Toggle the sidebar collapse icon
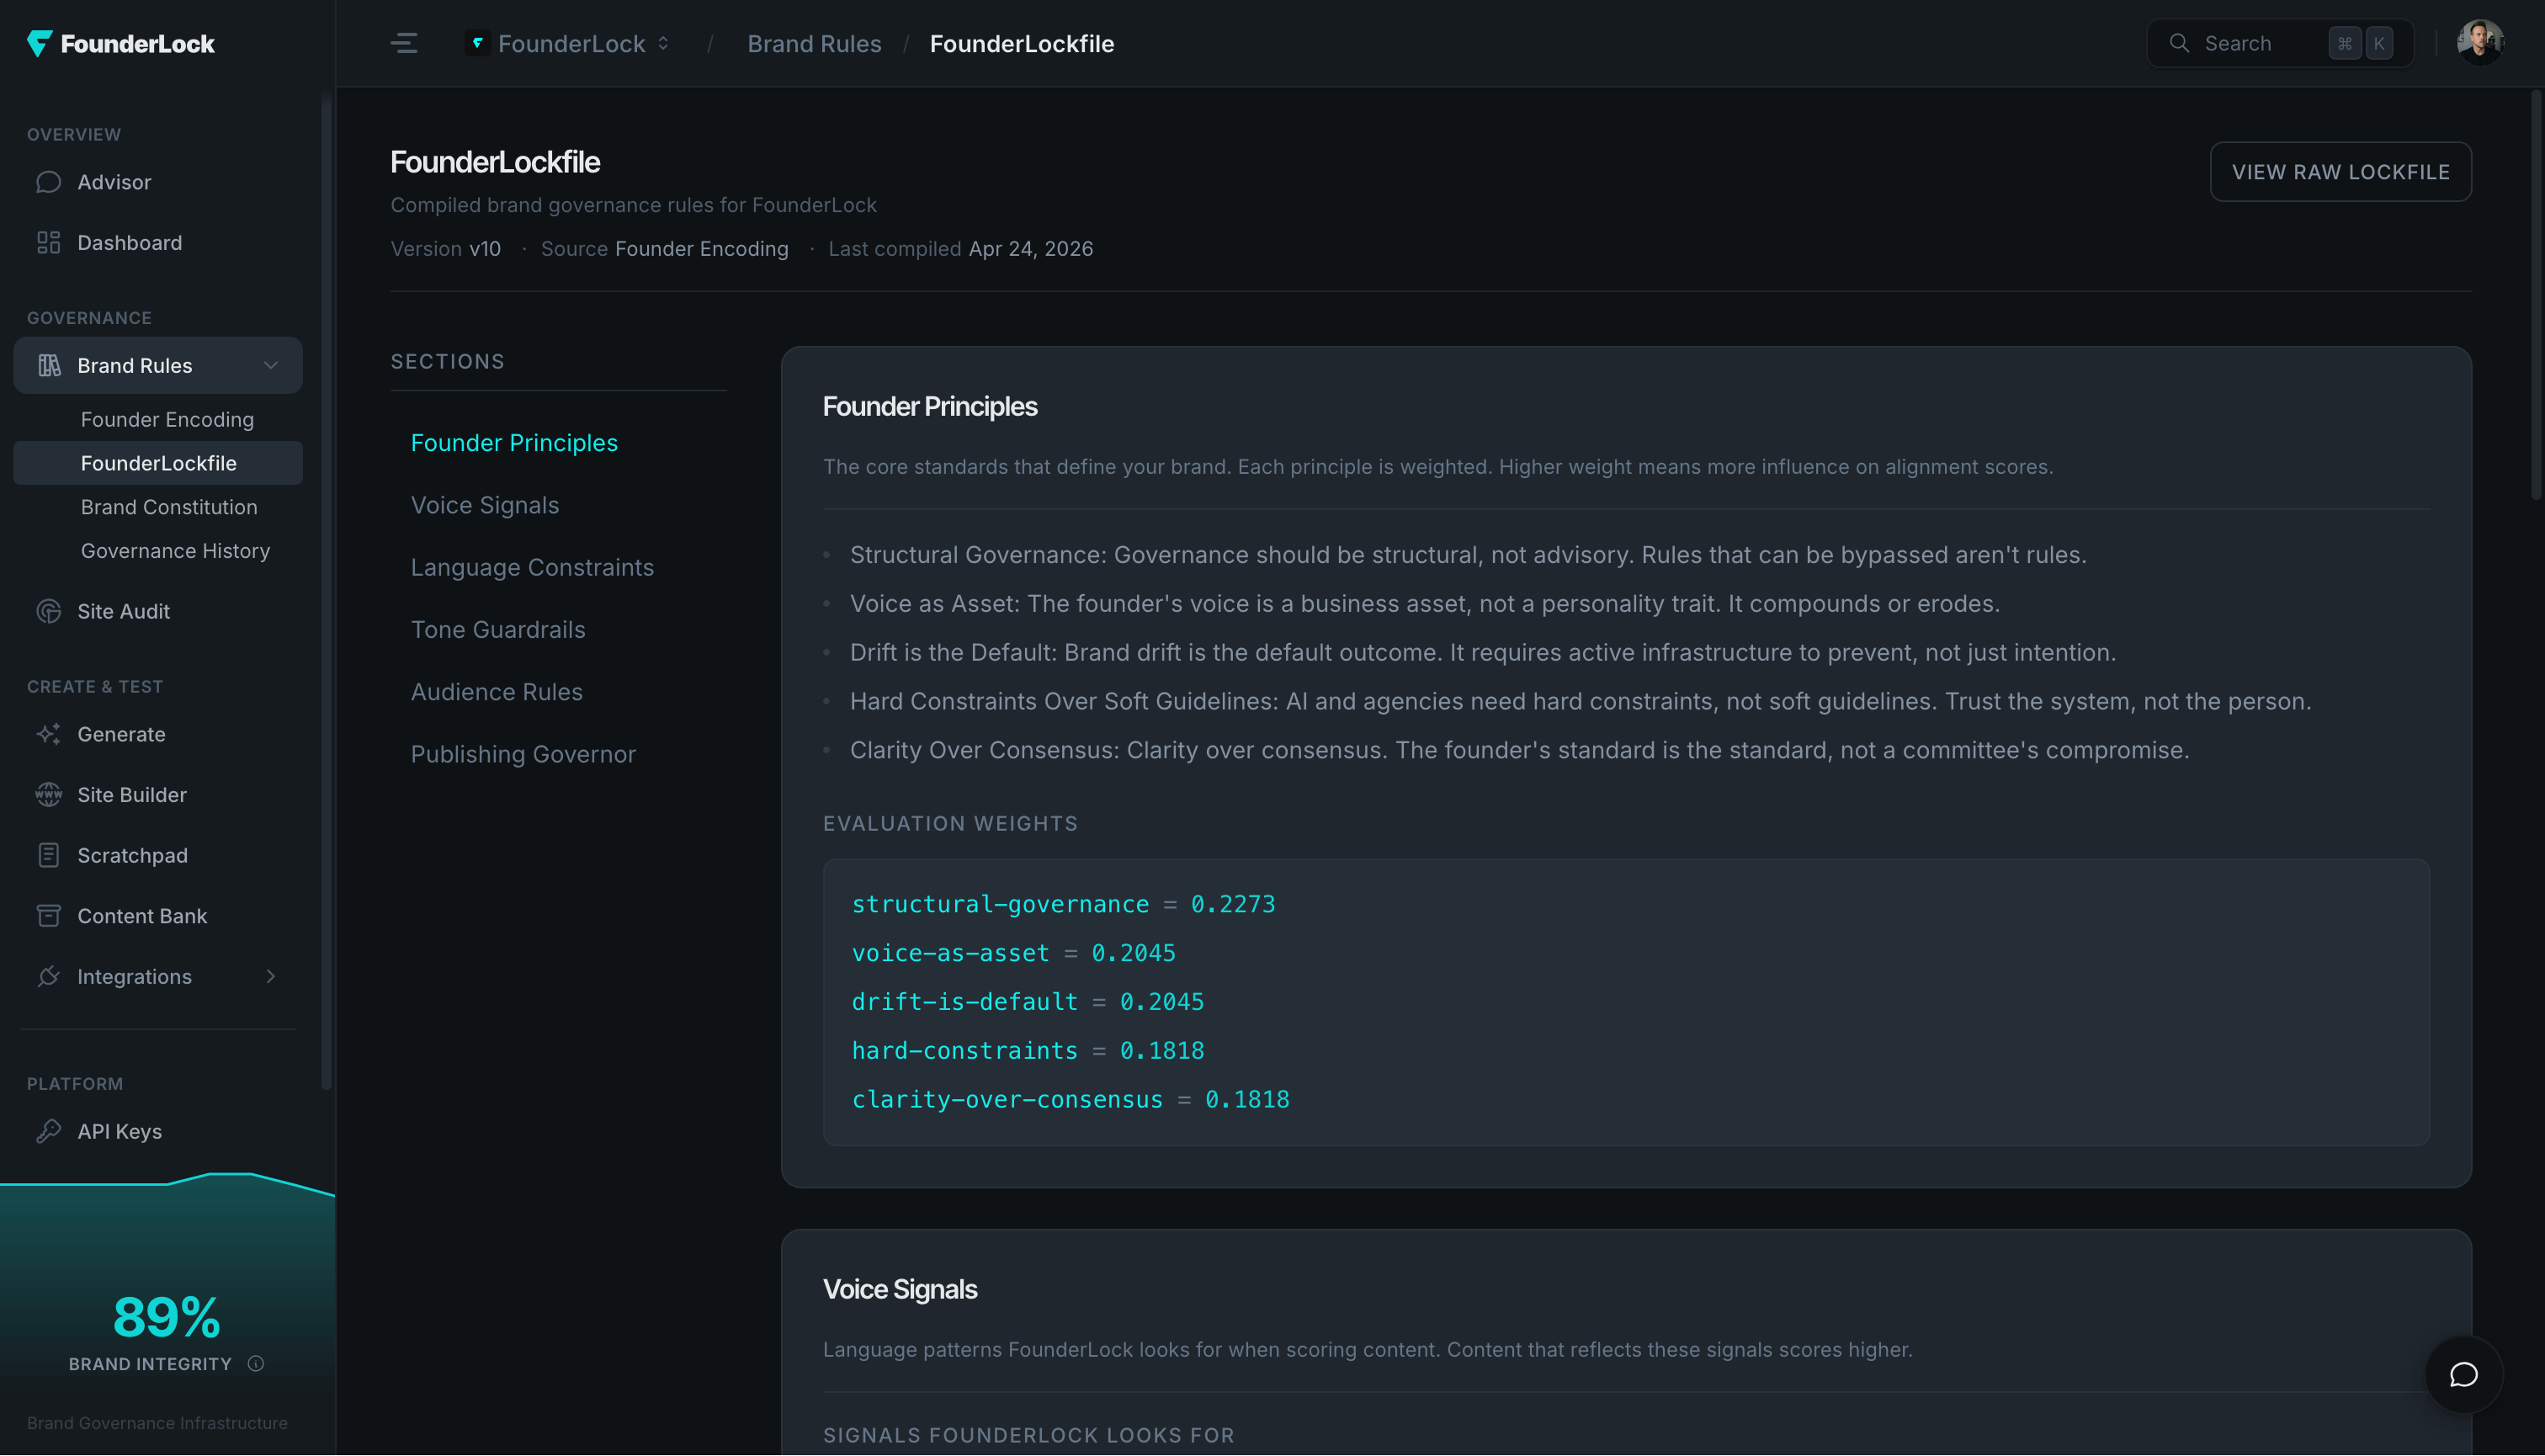The image size is (2545, 1456). click(404, 44)
